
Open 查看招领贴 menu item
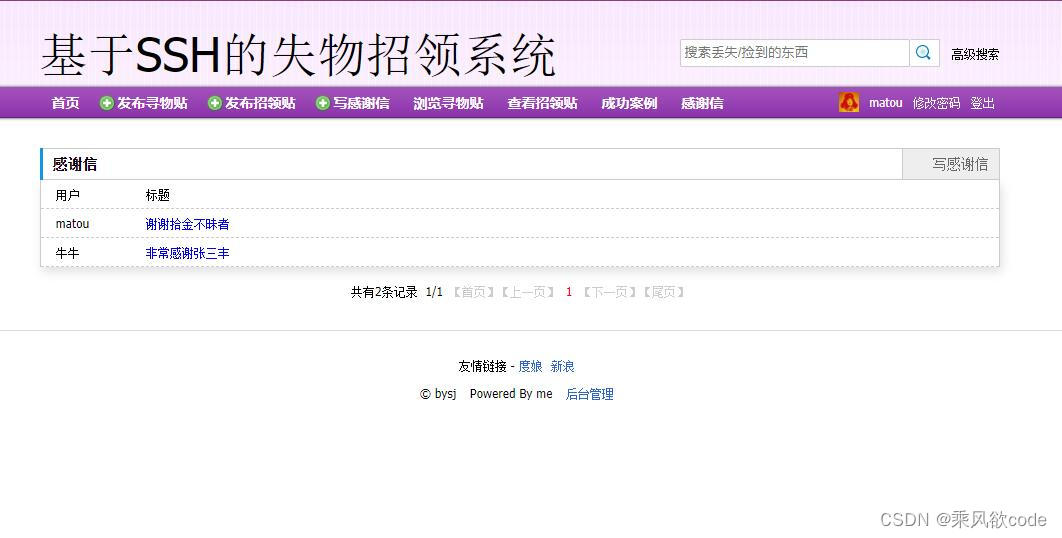click(543, 103)
